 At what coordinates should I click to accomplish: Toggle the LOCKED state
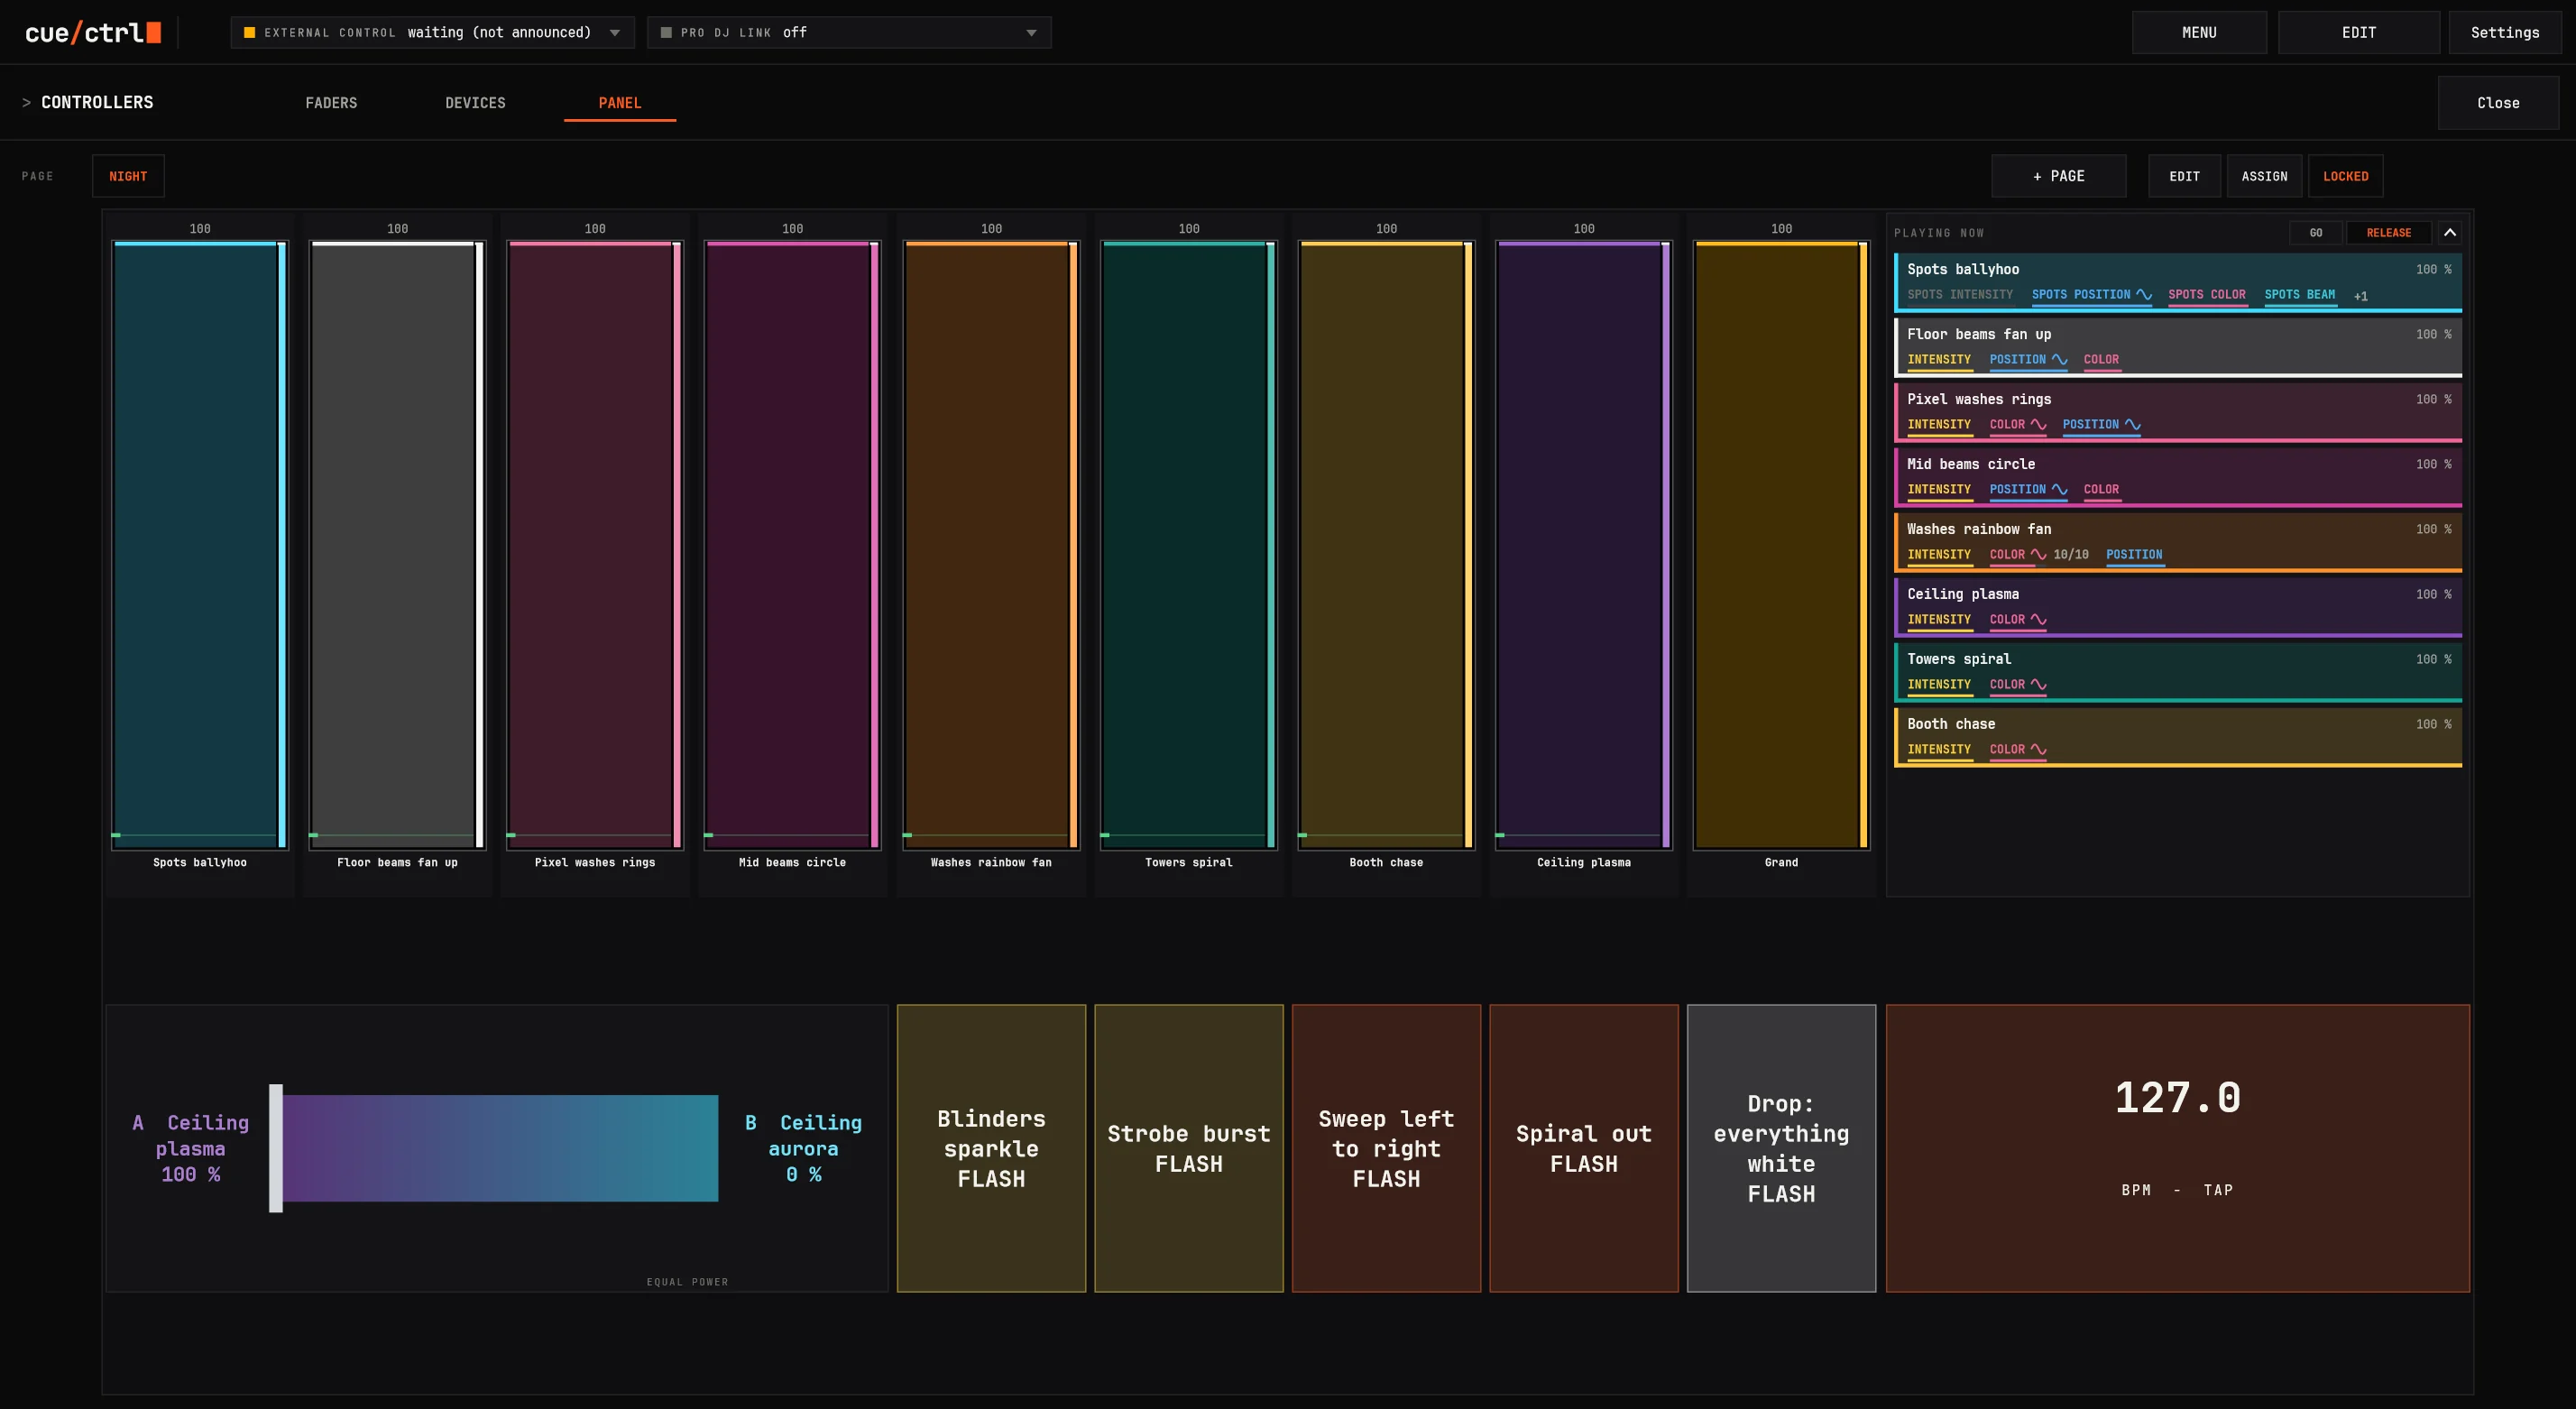[x=2345, y=176]
